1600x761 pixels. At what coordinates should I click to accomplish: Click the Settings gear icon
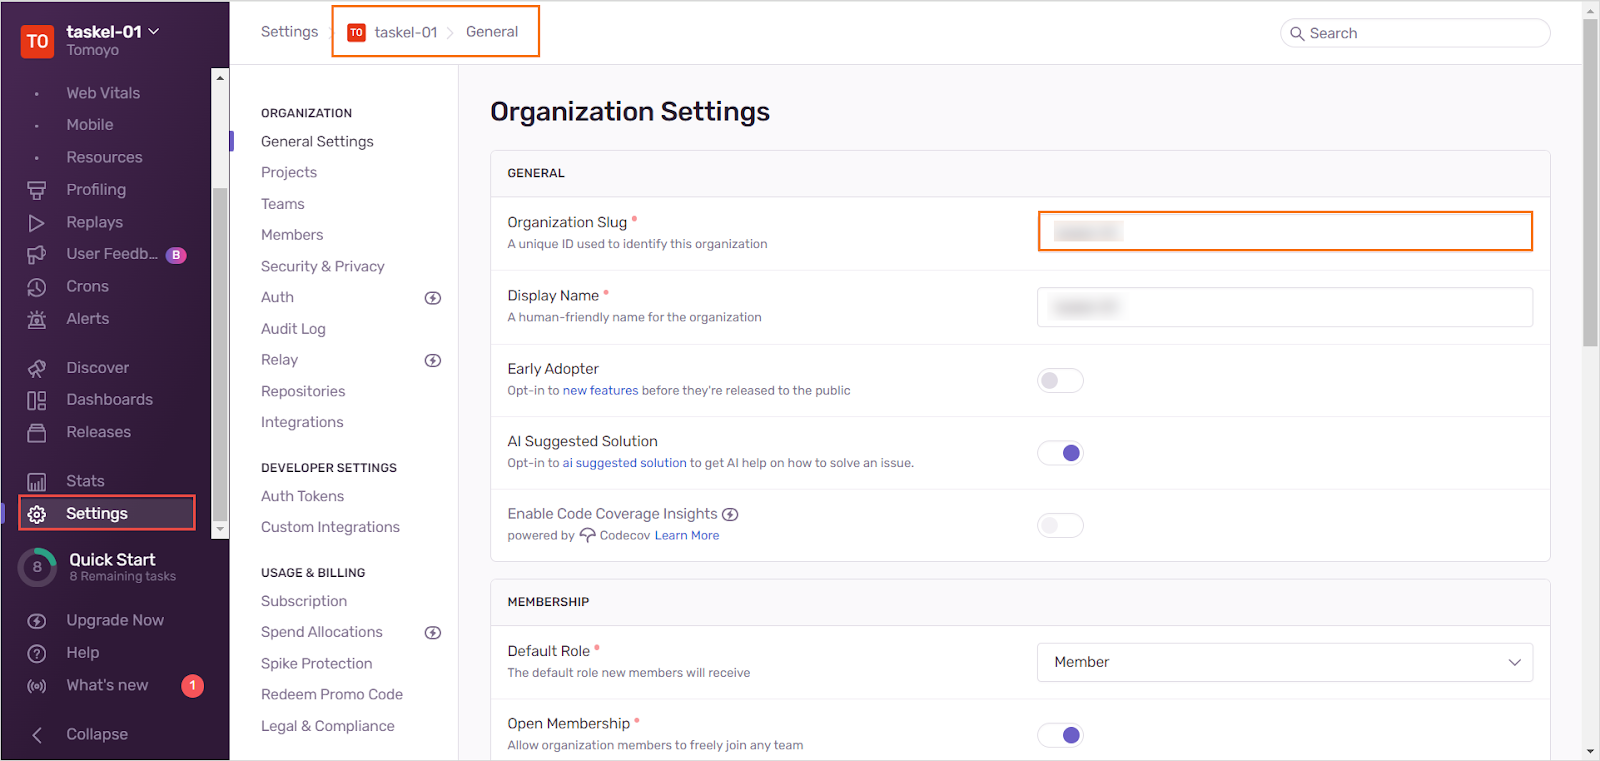click(37, 514)
